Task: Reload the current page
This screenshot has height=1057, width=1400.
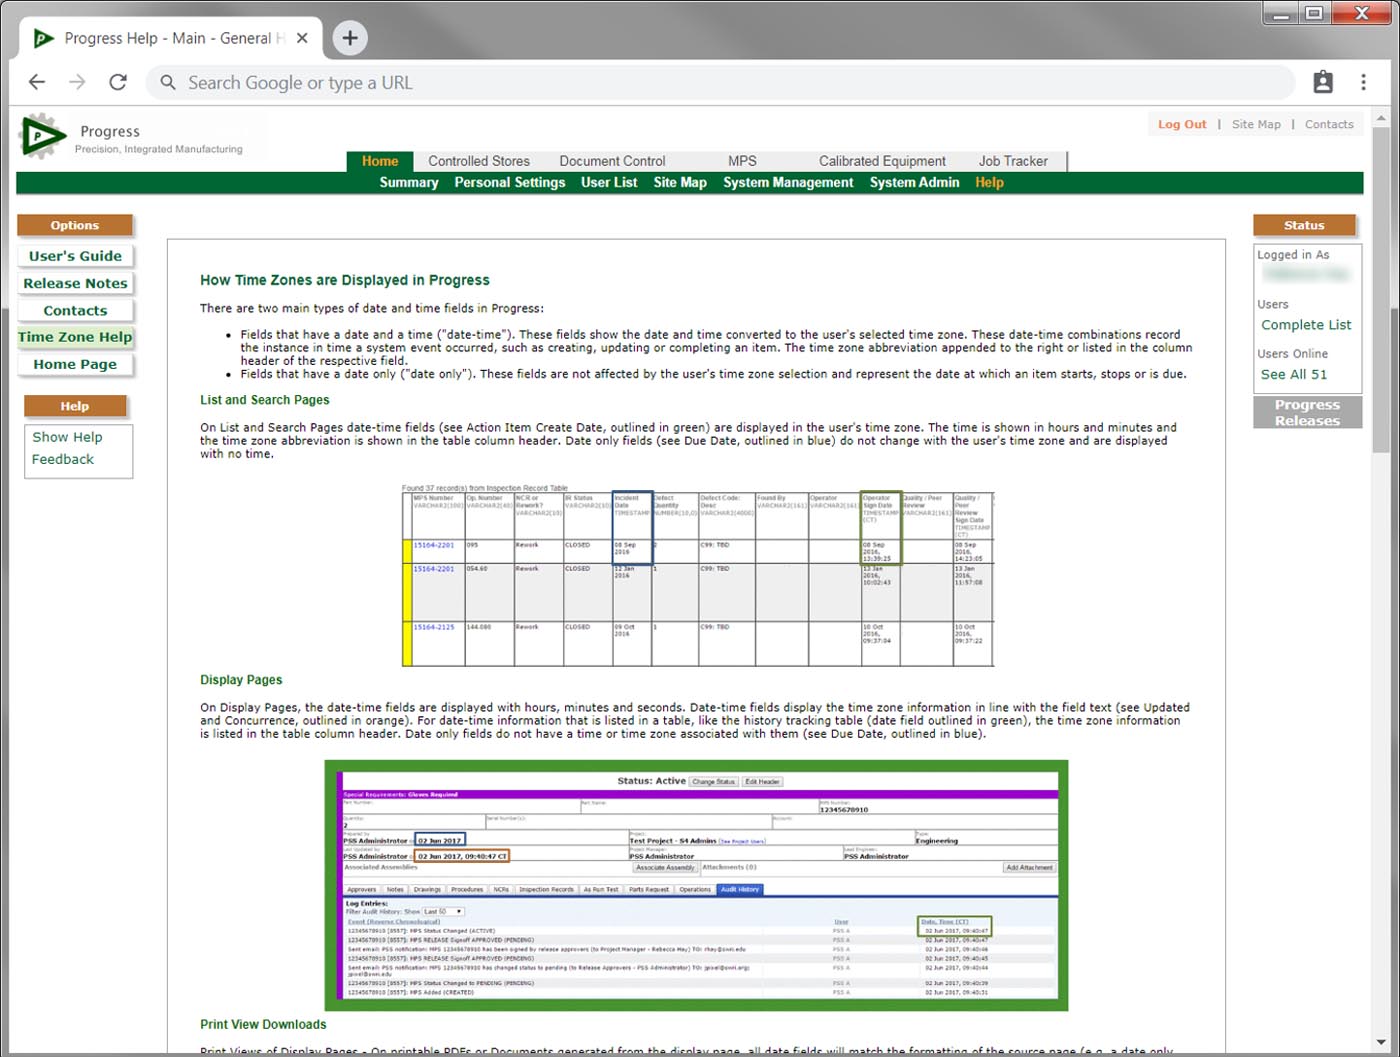Action: (117, 82)
